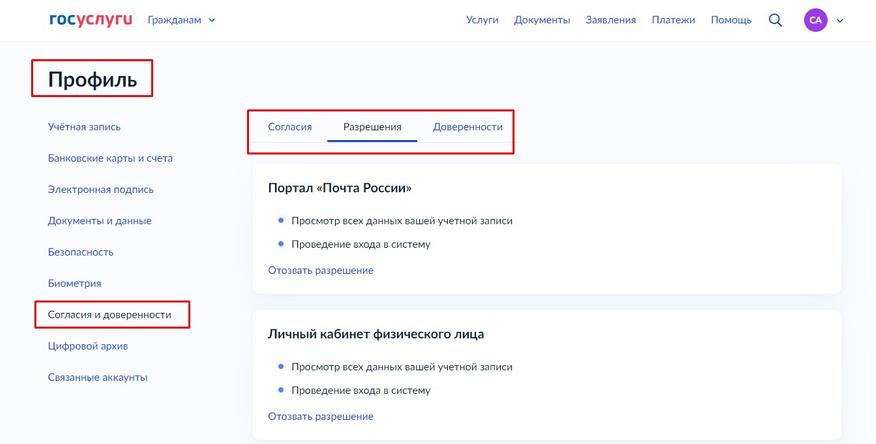Screen dimensions: 876x444
Task: Open Банковские карты и счета section
Action: point(110,158)
